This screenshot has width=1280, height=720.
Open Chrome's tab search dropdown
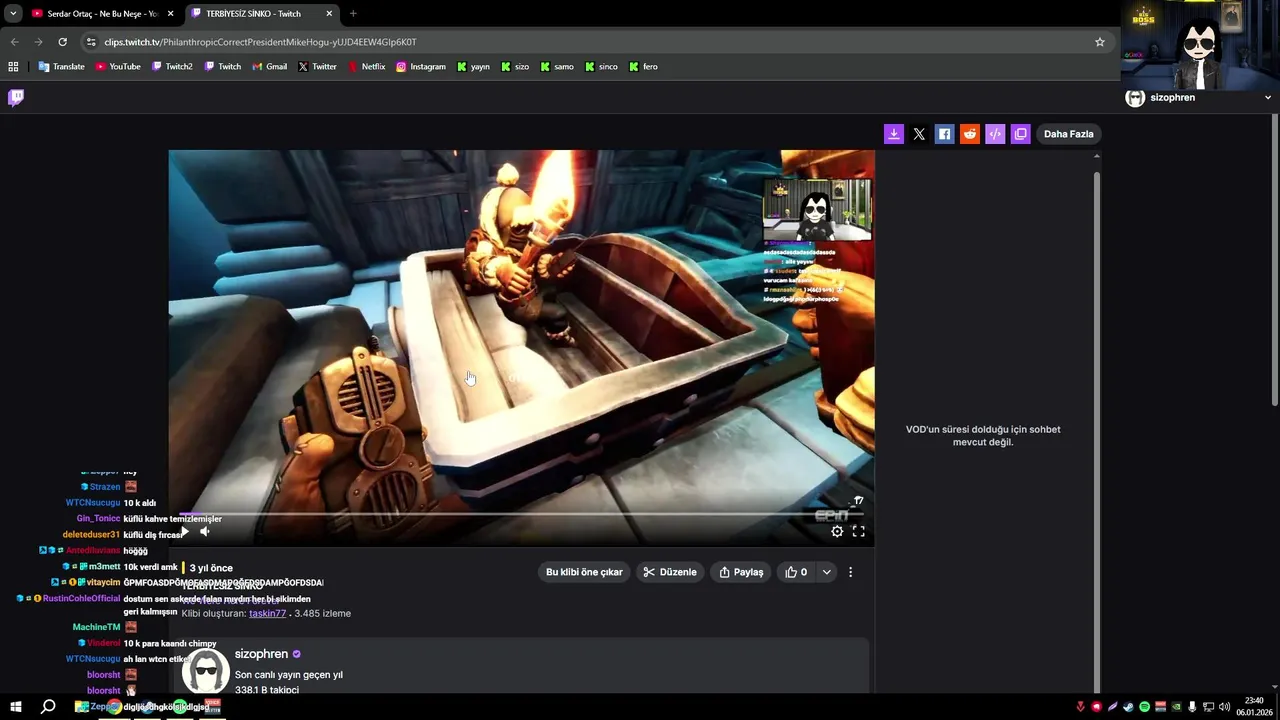pos(13,14)
